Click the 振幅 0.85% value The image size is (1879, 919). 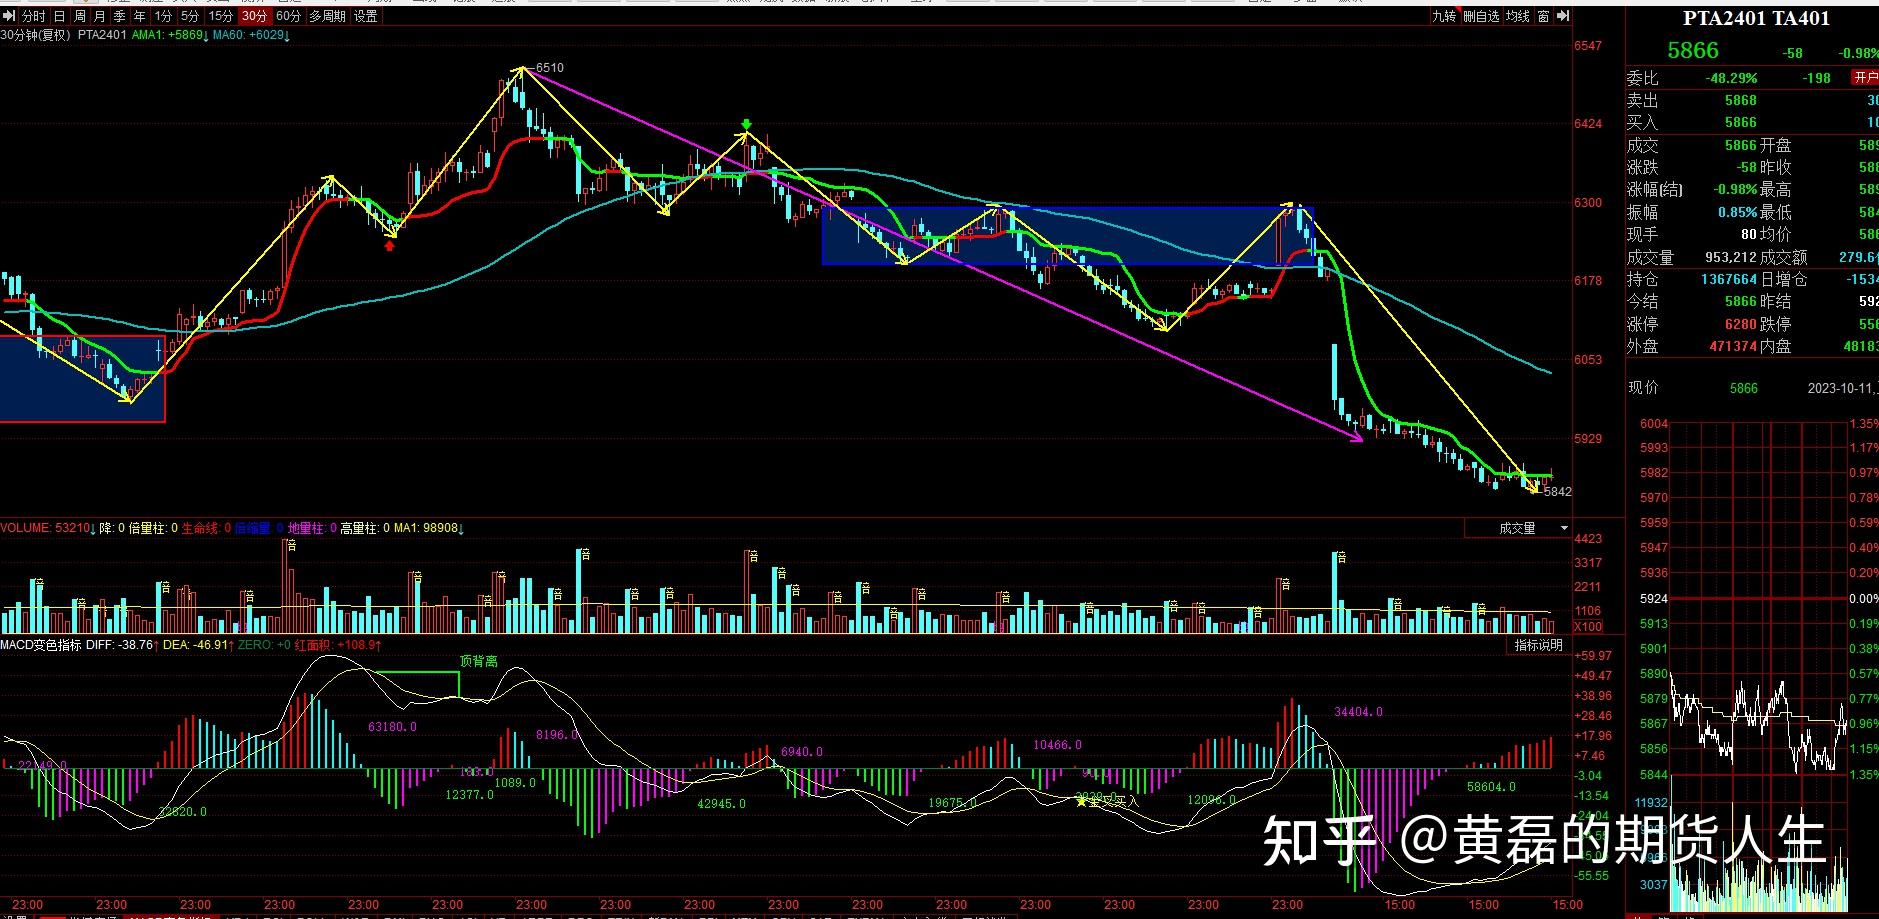tap(1737, 212)
